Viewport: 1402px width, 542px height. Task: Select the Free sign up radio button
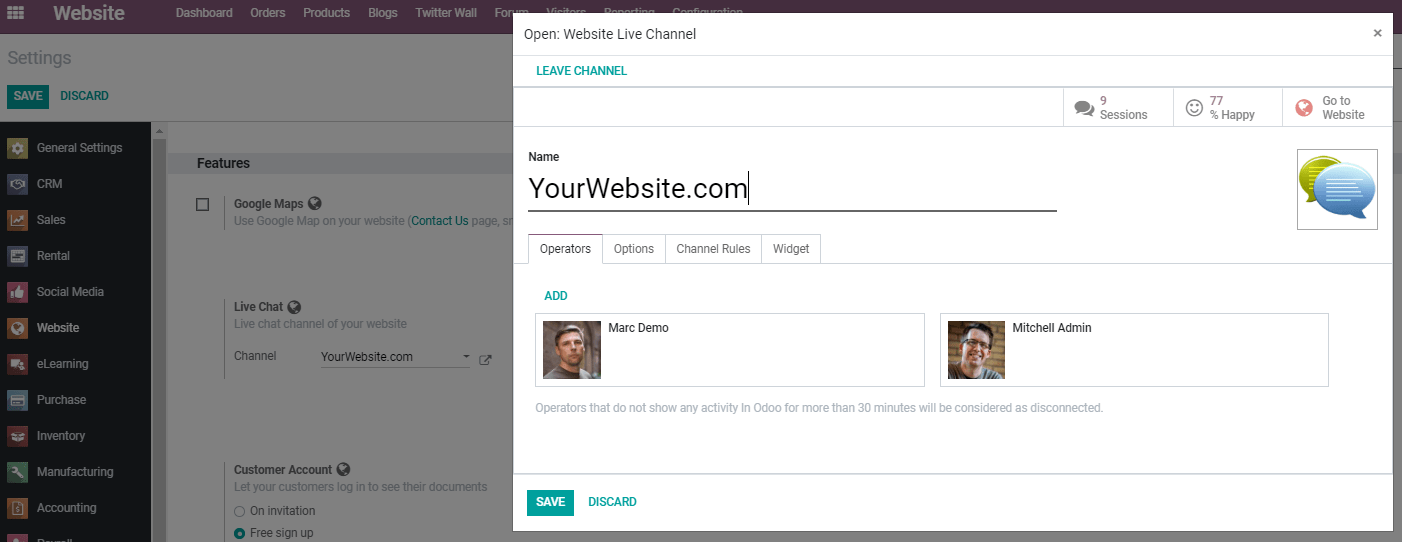(239, 533)
